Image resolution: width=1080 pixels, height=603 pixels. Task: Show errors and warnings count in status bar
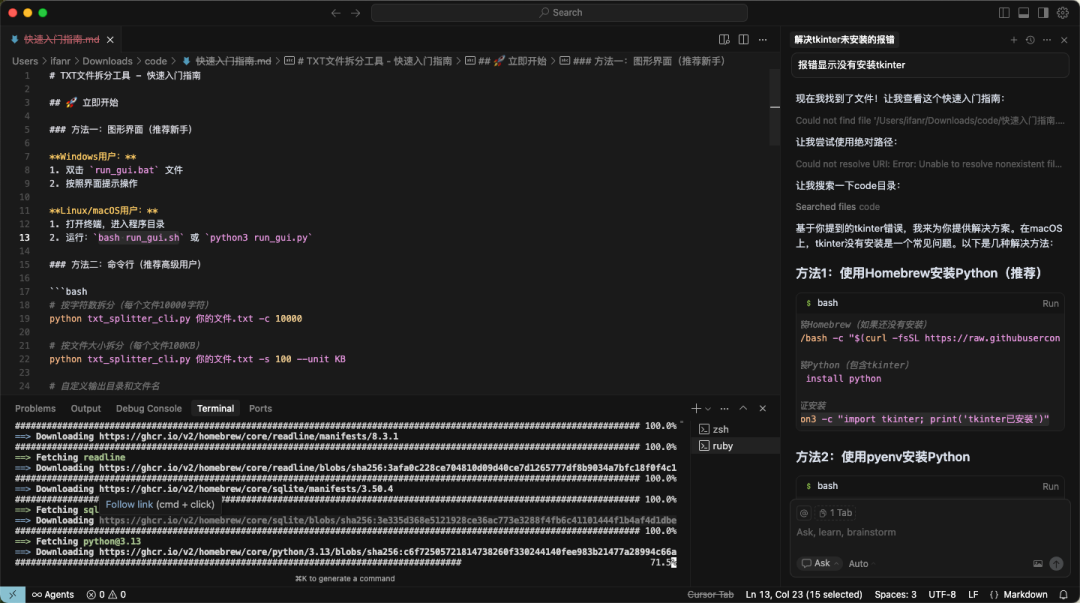coord(106,594)
